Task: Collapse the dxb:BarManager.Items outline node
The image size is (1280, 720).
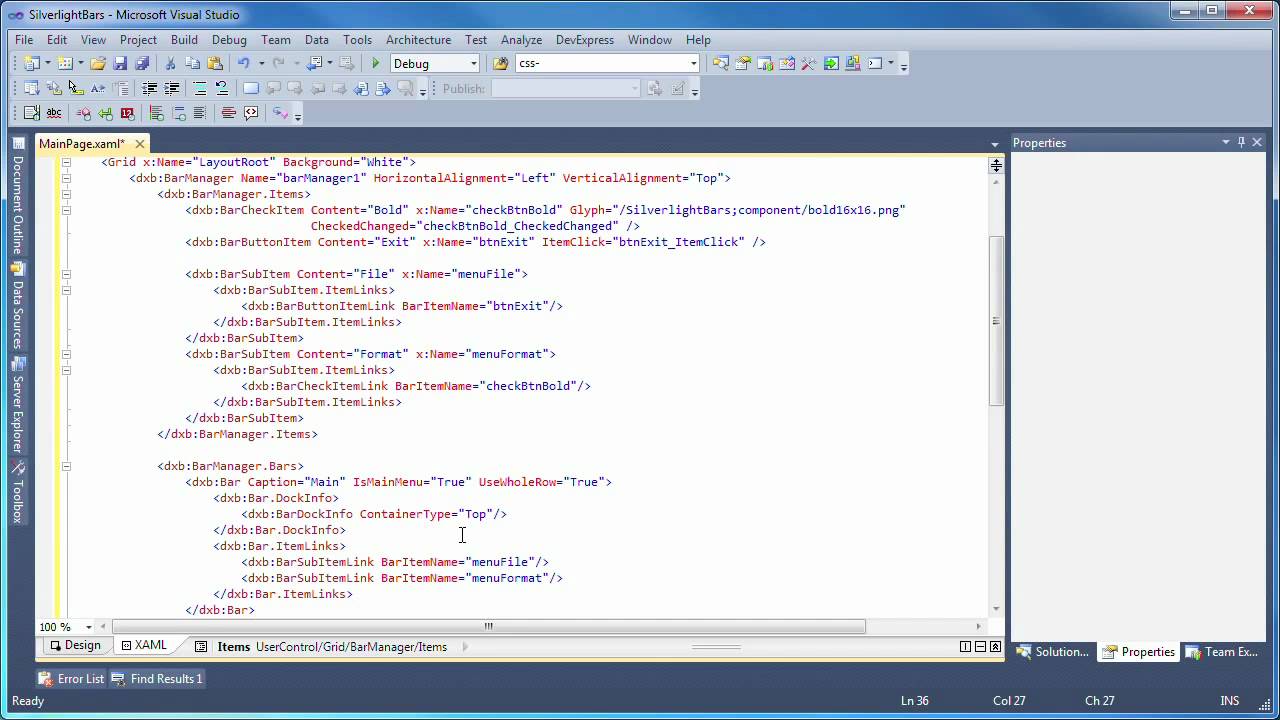Action: (66, 194)
